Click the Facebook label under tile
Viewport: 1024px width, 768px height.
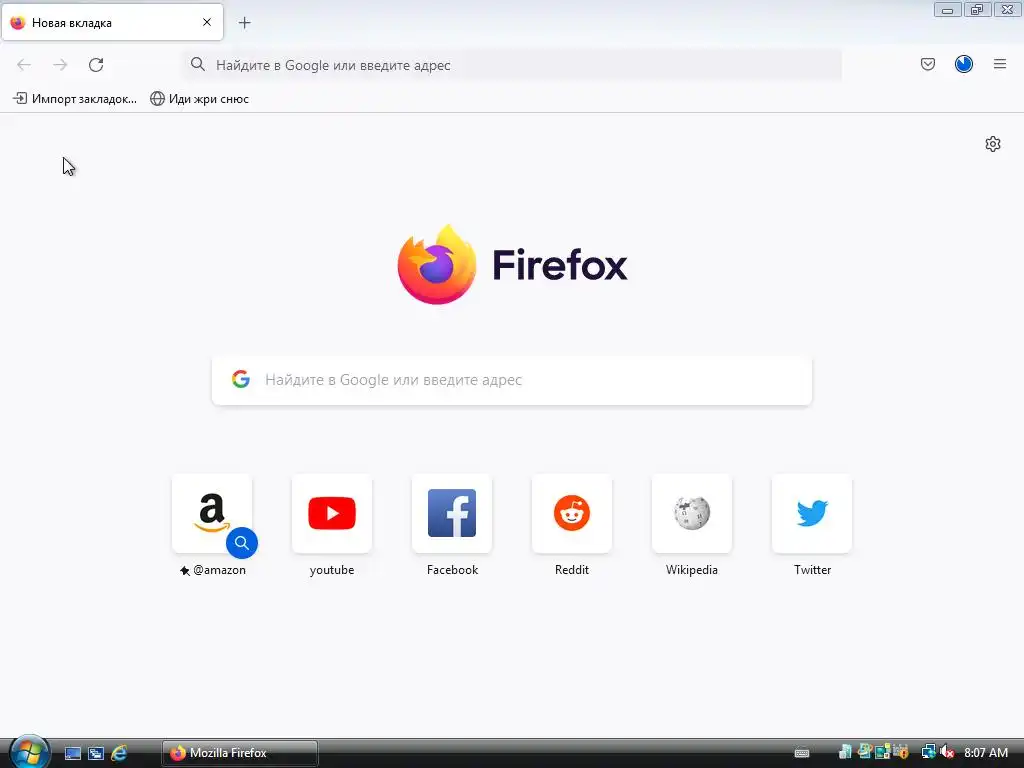(x=452, y=570)
